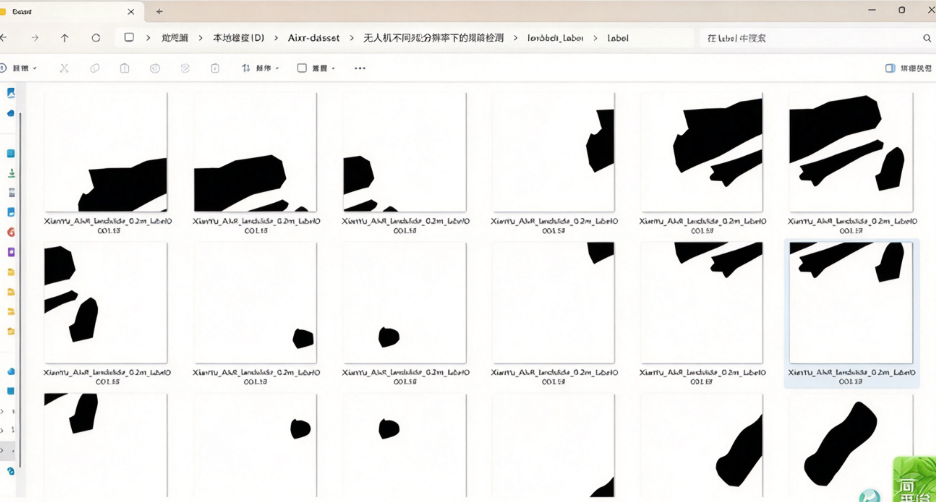Open Documents in the sidebar
The image size is (936, 502).
pos(11,193)
